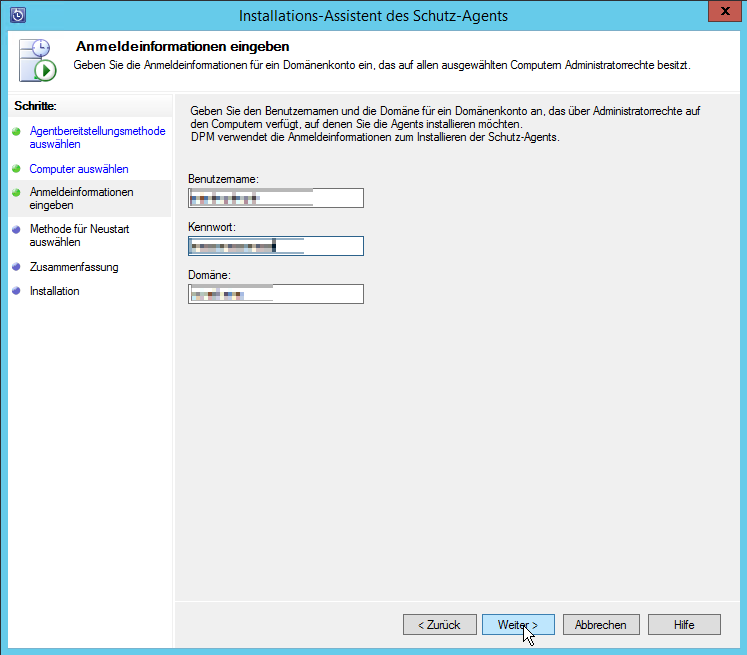This screenshot has height=655, width=747.
Task: Continue with the Weiter button
Action: 517,624
